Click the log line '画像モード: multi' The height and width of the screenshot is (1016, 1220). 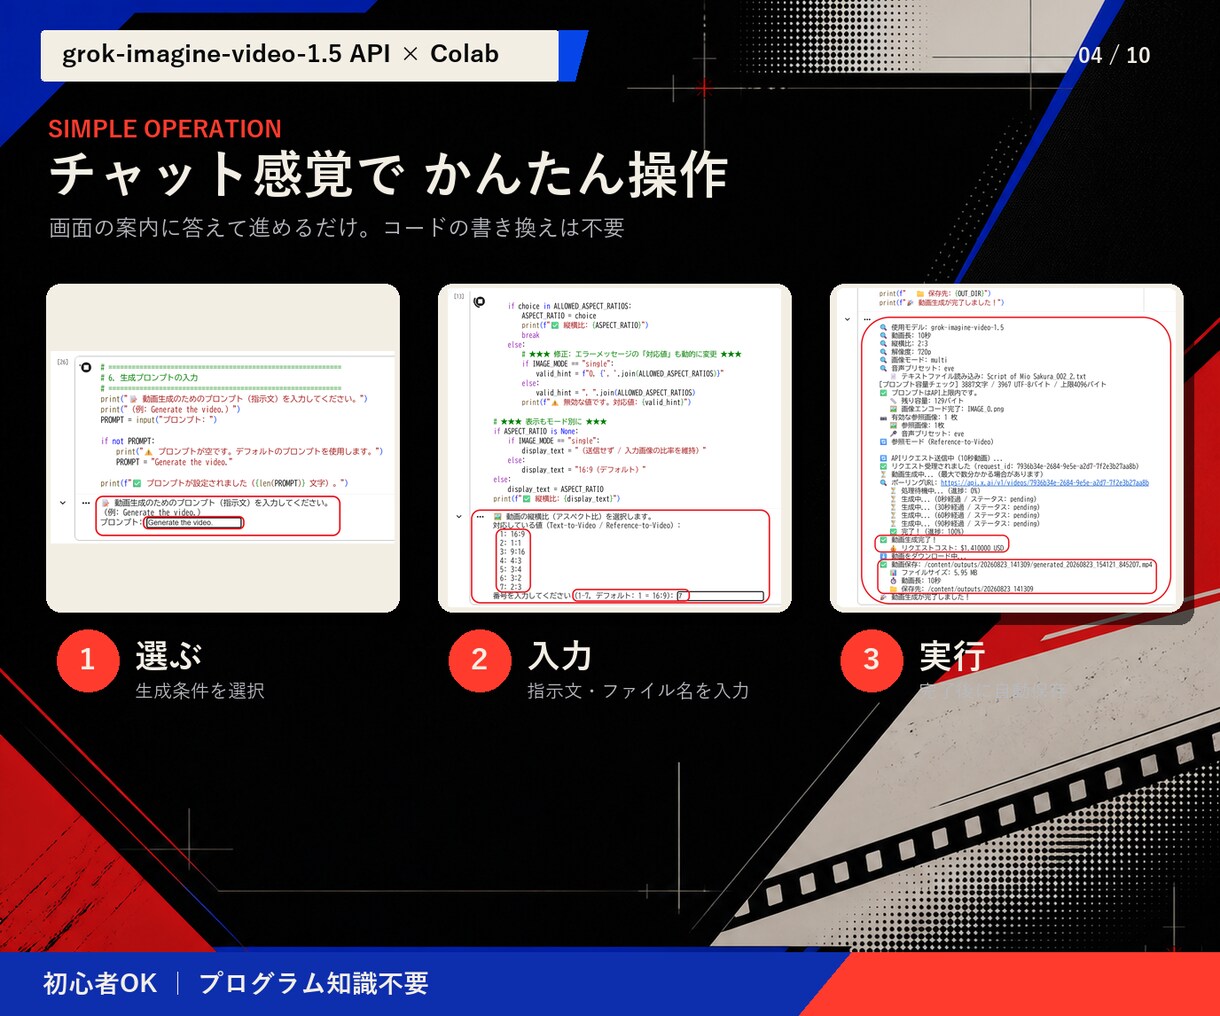point(912,360)
